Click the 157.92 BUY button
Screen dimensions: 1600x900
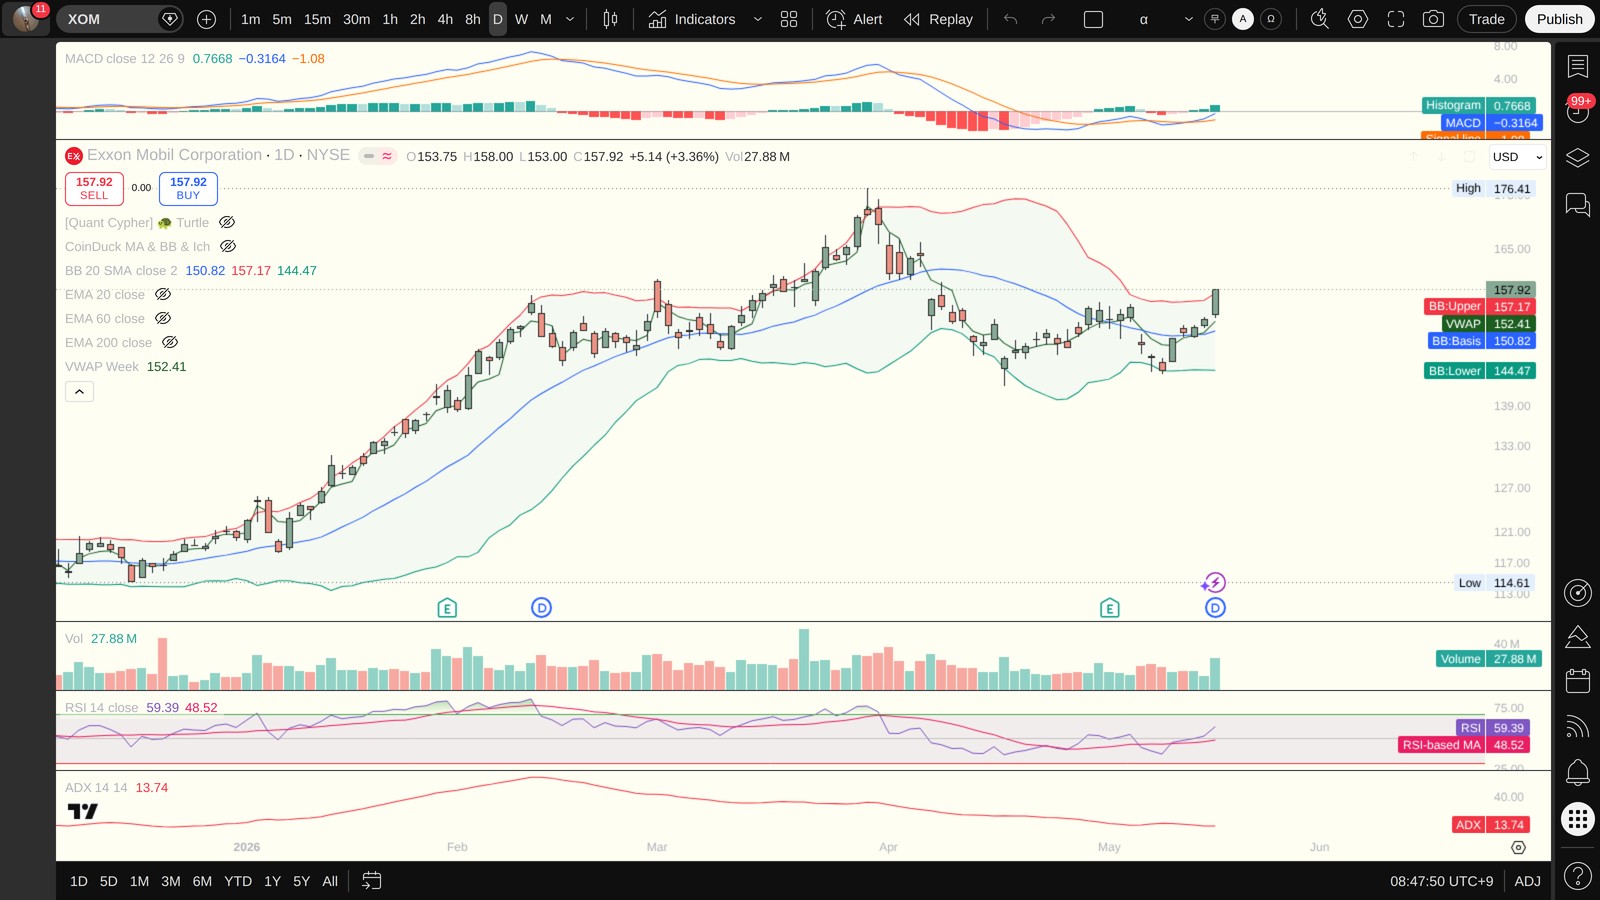coord(188,188)
